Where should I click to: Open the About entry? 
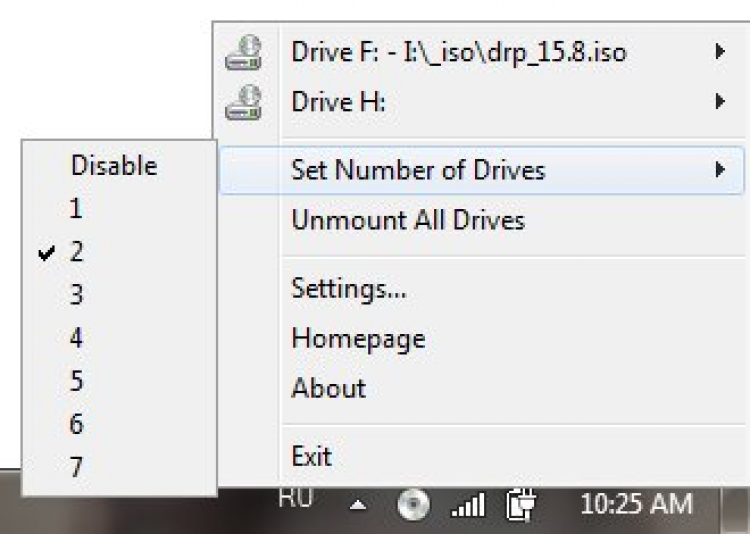pyautogui.click(x=328, y=388)
